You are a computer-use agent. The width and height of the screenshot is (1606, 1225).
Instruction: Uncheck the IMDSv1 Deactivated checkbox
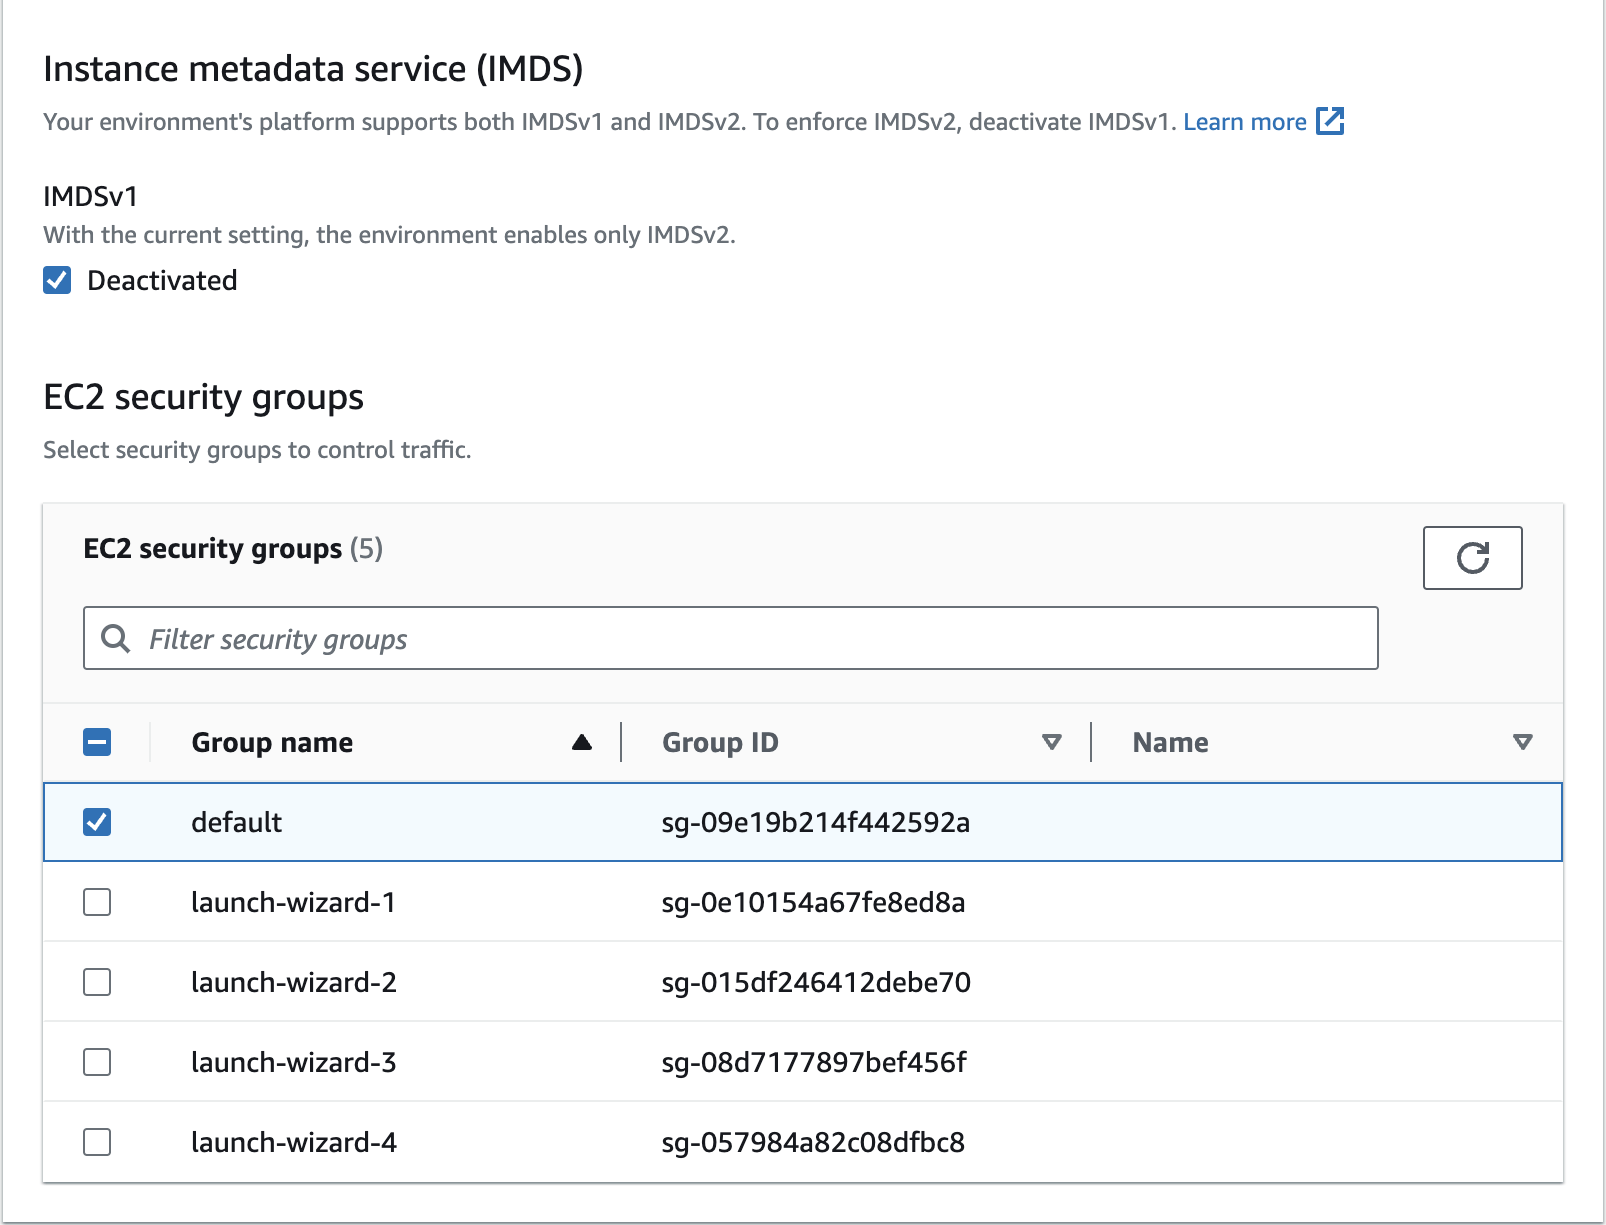pos(57,281)
